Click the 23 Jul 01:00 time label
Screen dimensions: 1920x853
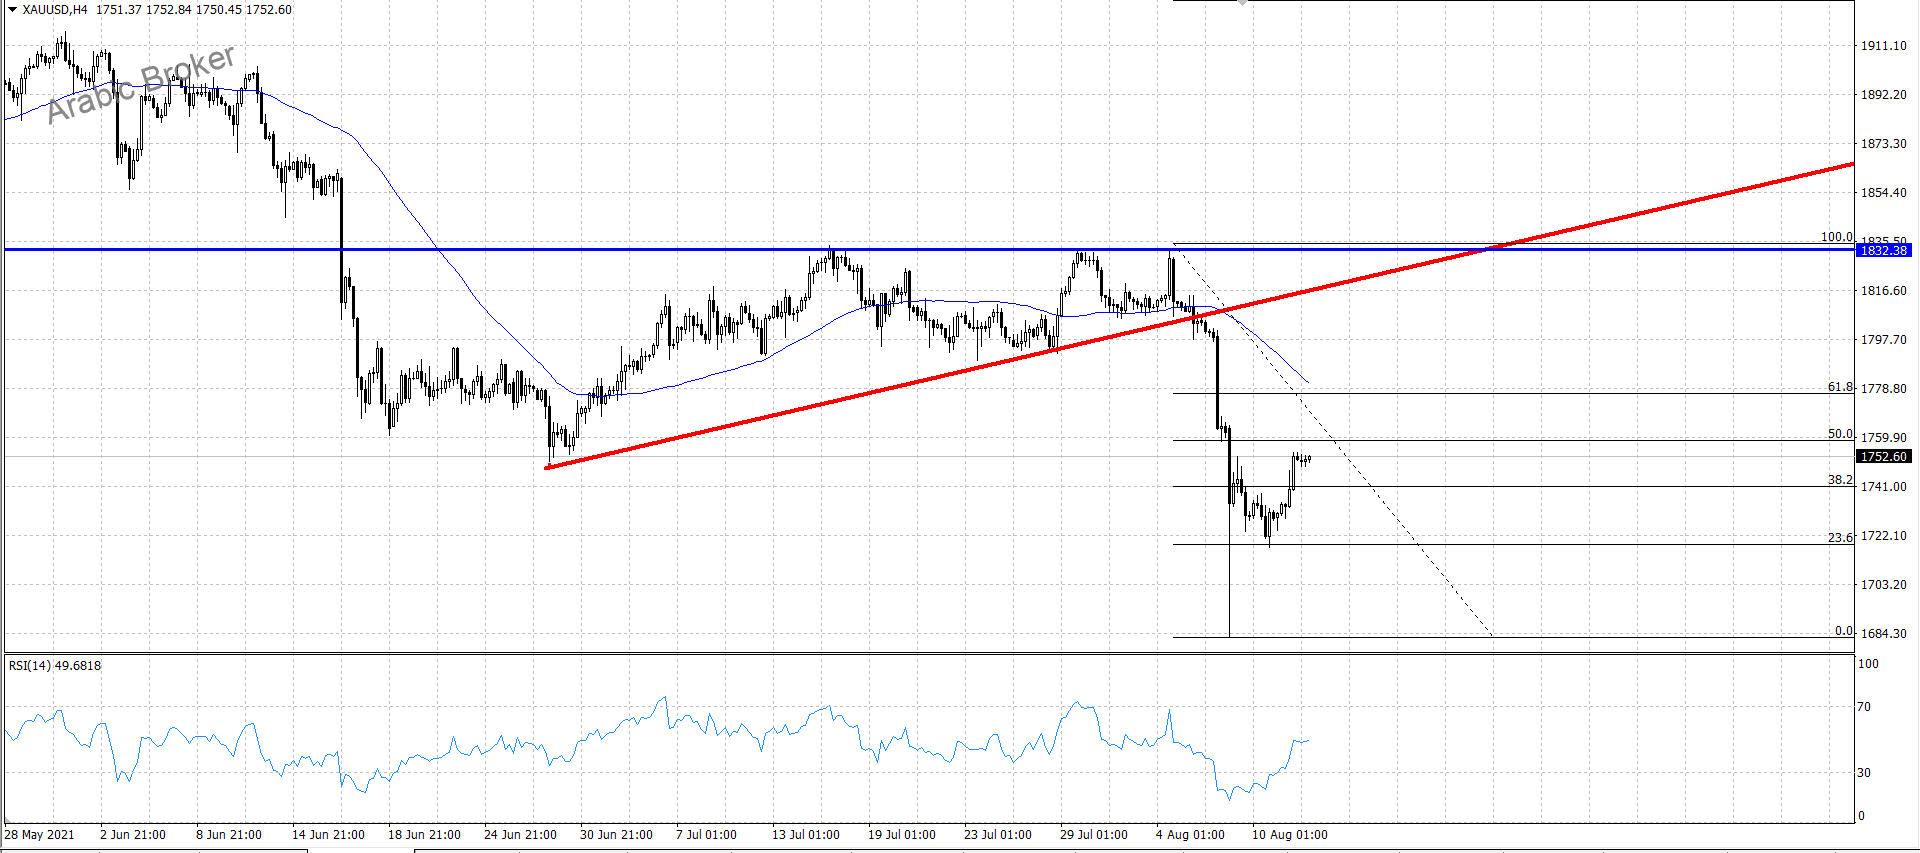[998, 835]
